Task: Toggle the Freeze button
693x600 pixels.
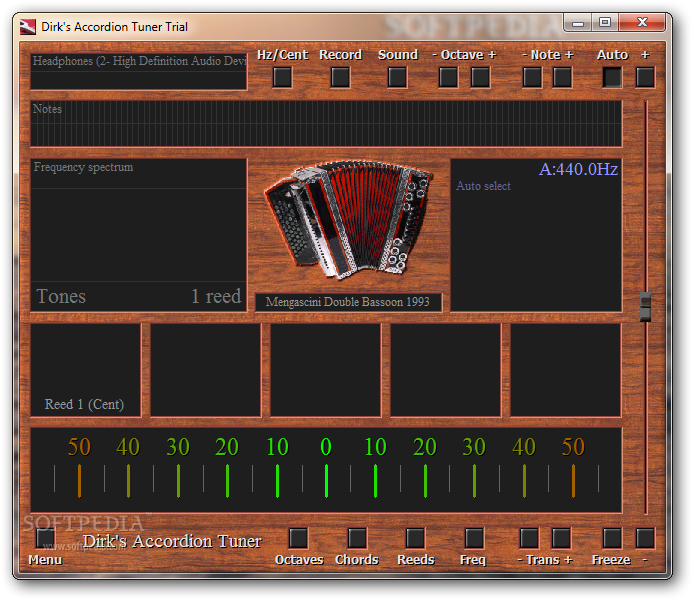Action: (x=612, y=538)
